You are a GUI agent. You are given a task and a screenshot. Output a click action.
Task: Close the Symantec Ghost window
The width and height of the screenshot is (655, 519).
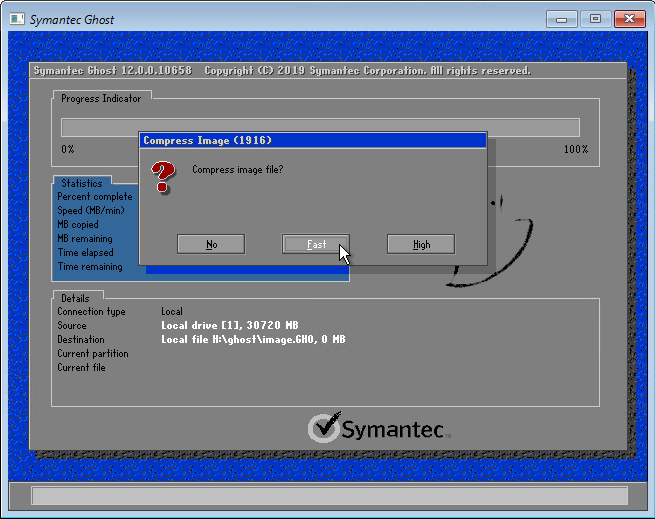pyautogui.click(x=630, y=19)
